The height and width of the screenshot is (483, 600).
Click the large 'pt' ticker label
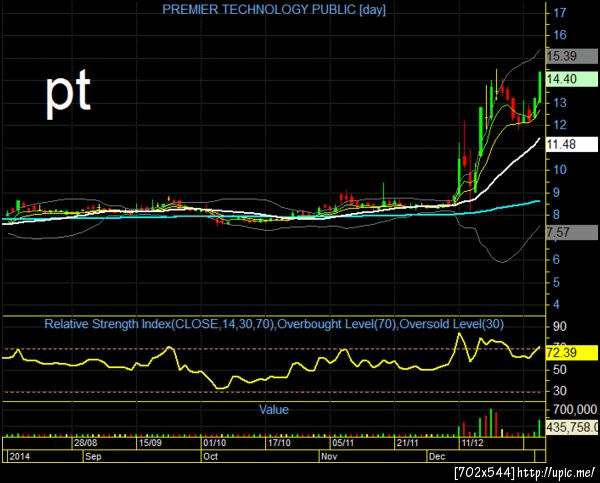point(68,93)
